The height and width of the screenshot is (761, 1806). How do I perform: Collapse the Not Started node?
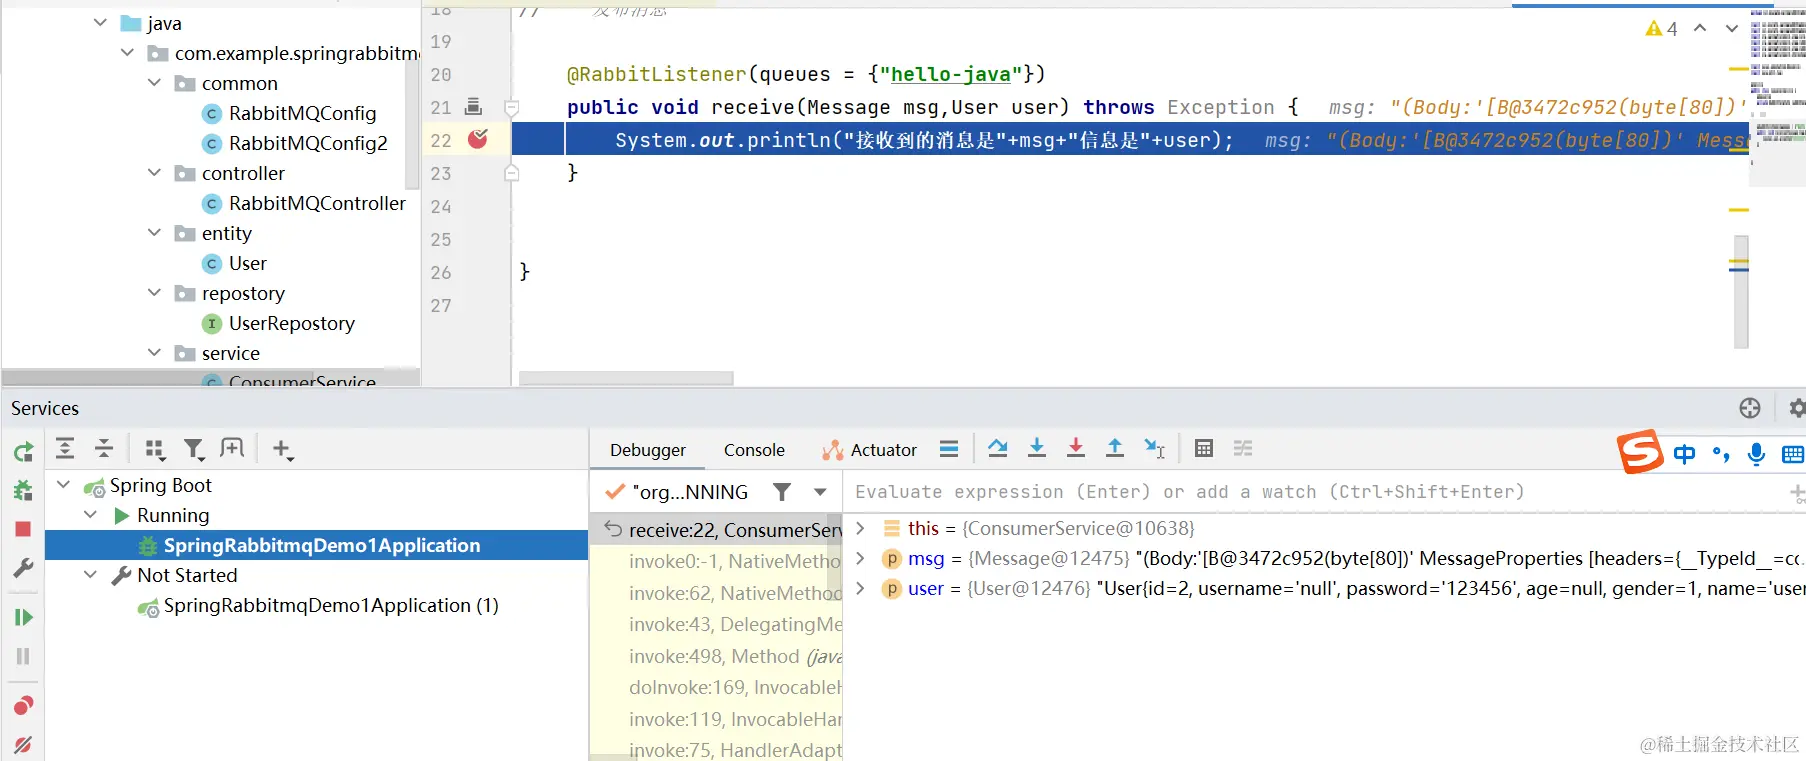coord(91,575)
